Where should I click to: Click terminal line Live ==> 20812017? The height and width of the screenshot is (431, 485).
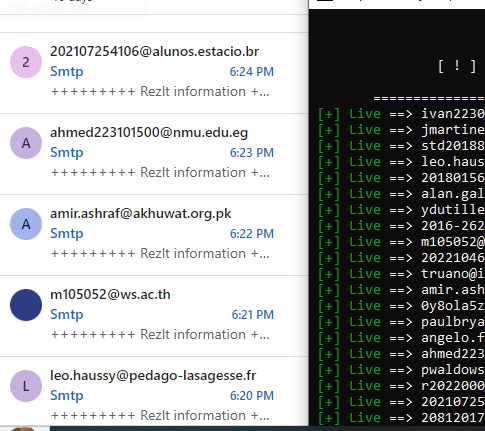(x=401, y=418)
